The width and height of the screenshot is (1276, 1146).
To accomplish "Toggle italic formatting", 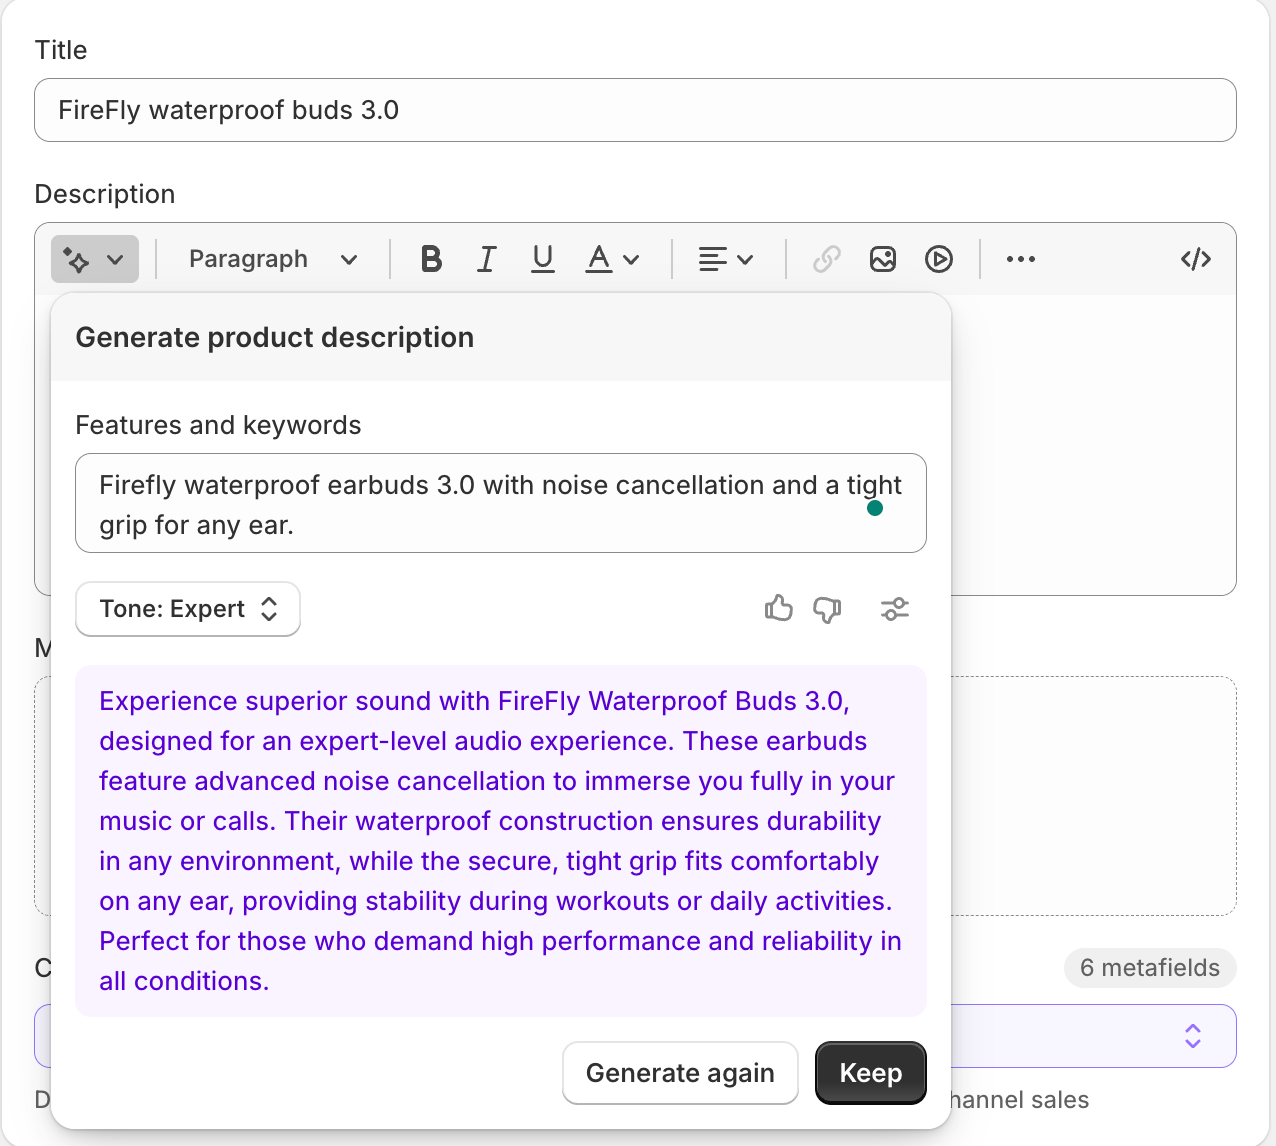I will pos(487,259).
